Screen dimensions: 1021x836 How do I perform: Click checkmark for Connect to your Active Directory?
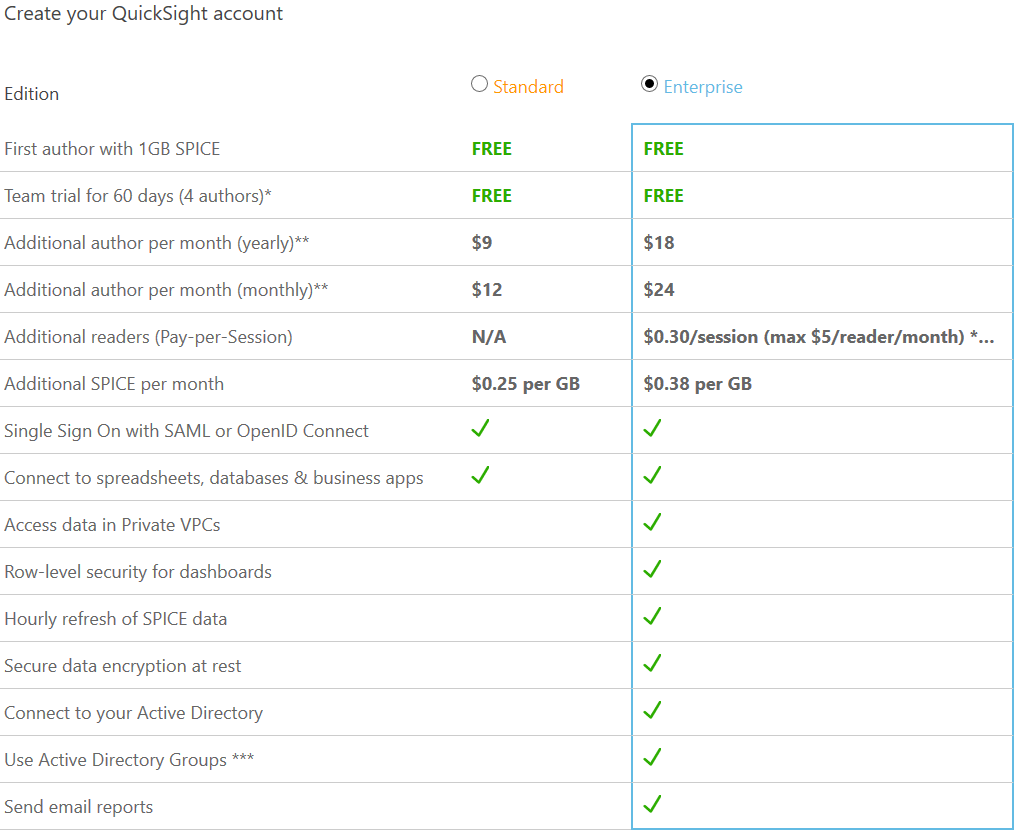coord(652,710)
